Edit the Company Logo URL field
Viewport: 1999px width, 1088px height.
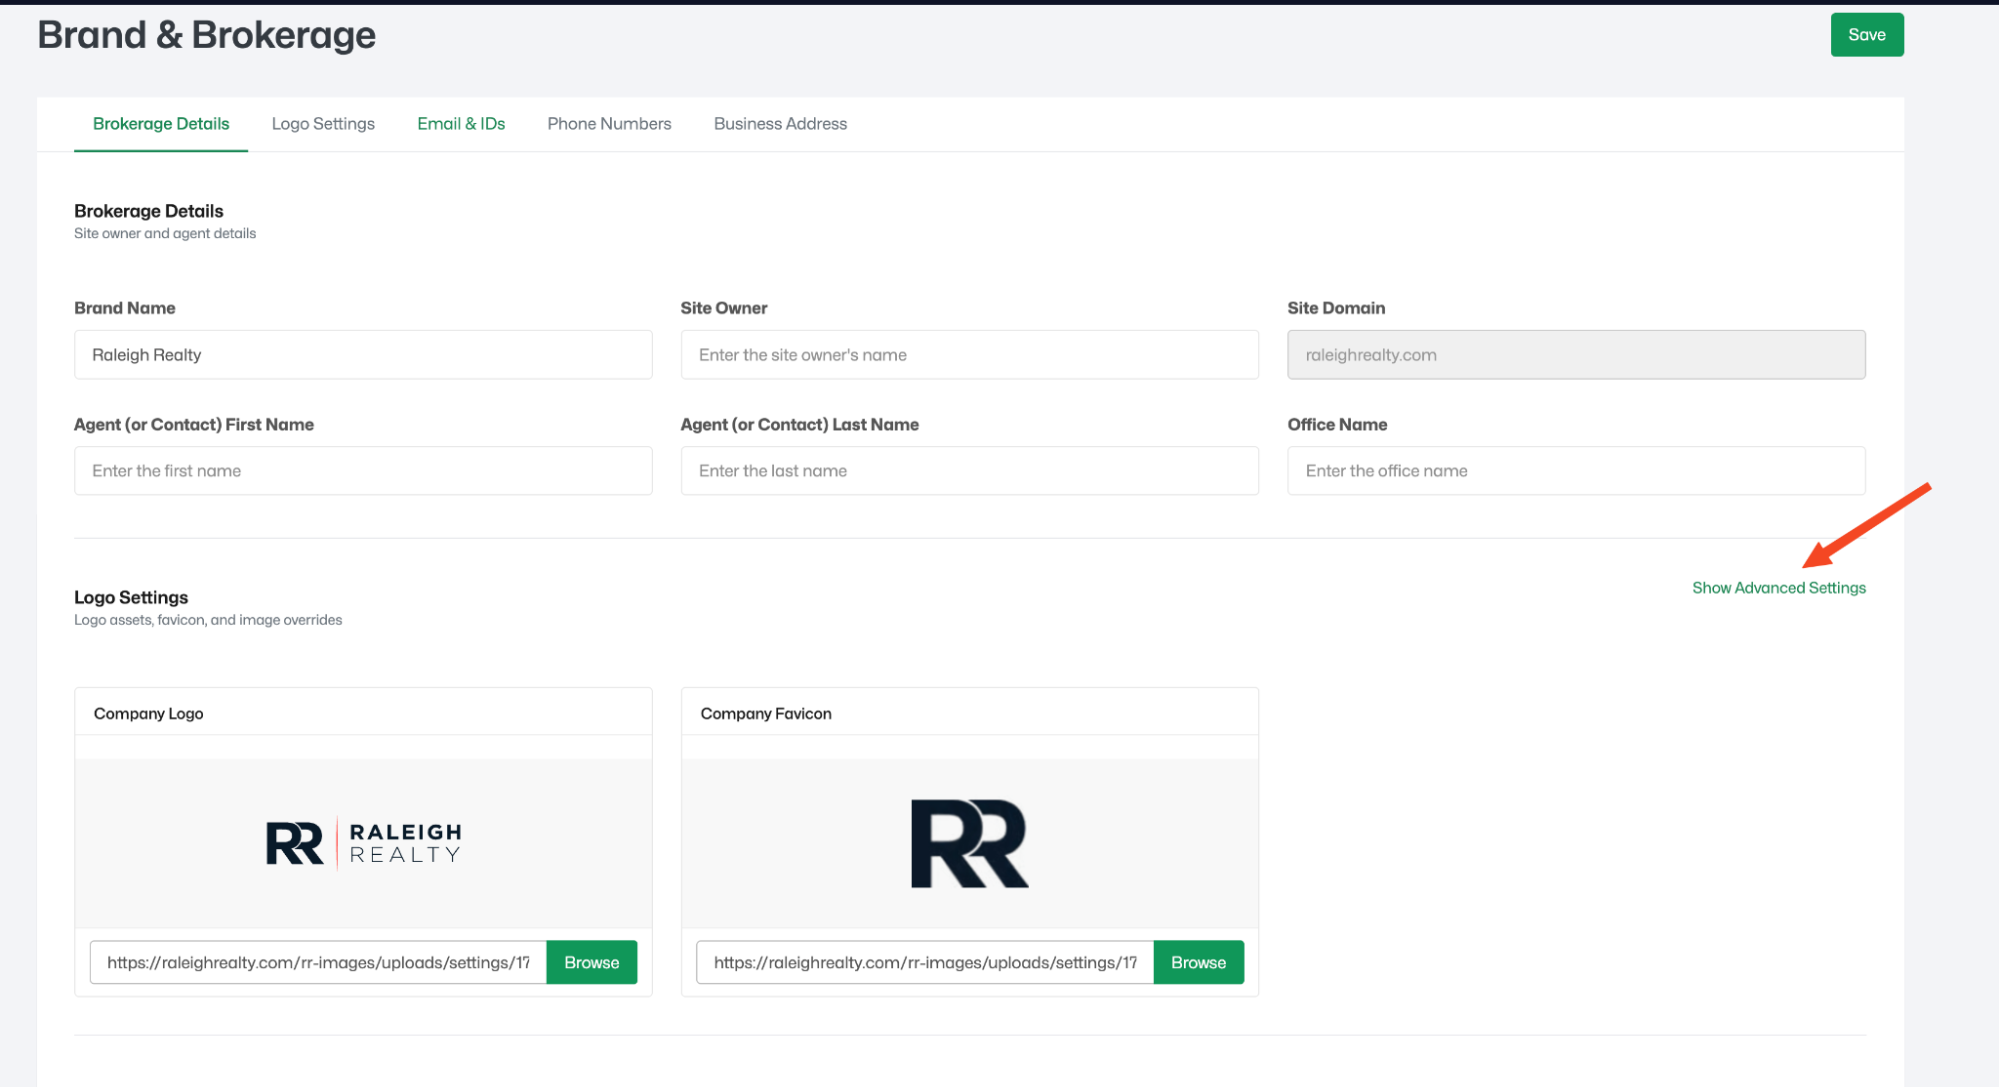point(318,962)
